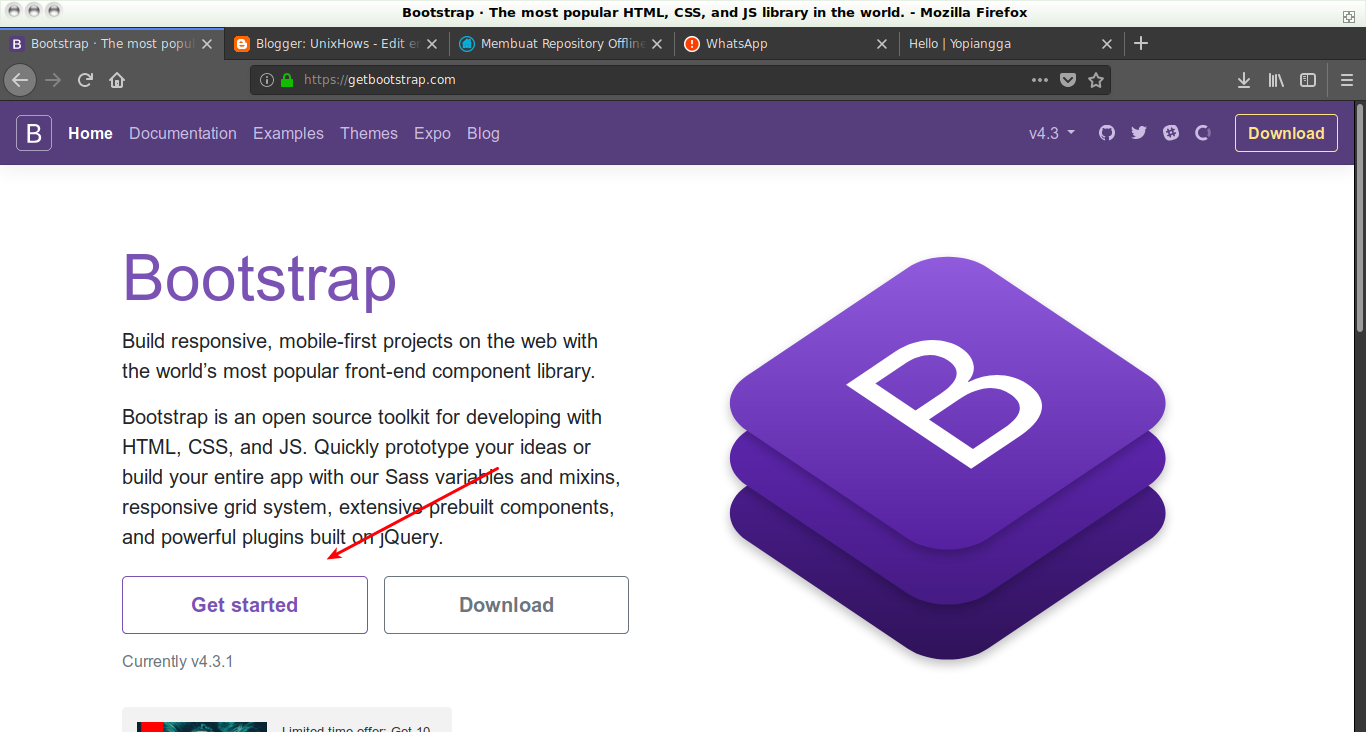The image size is (1366, 732).
Task: Open the Bootstrap Slack community icon
Action: [x=1170, y=132]
